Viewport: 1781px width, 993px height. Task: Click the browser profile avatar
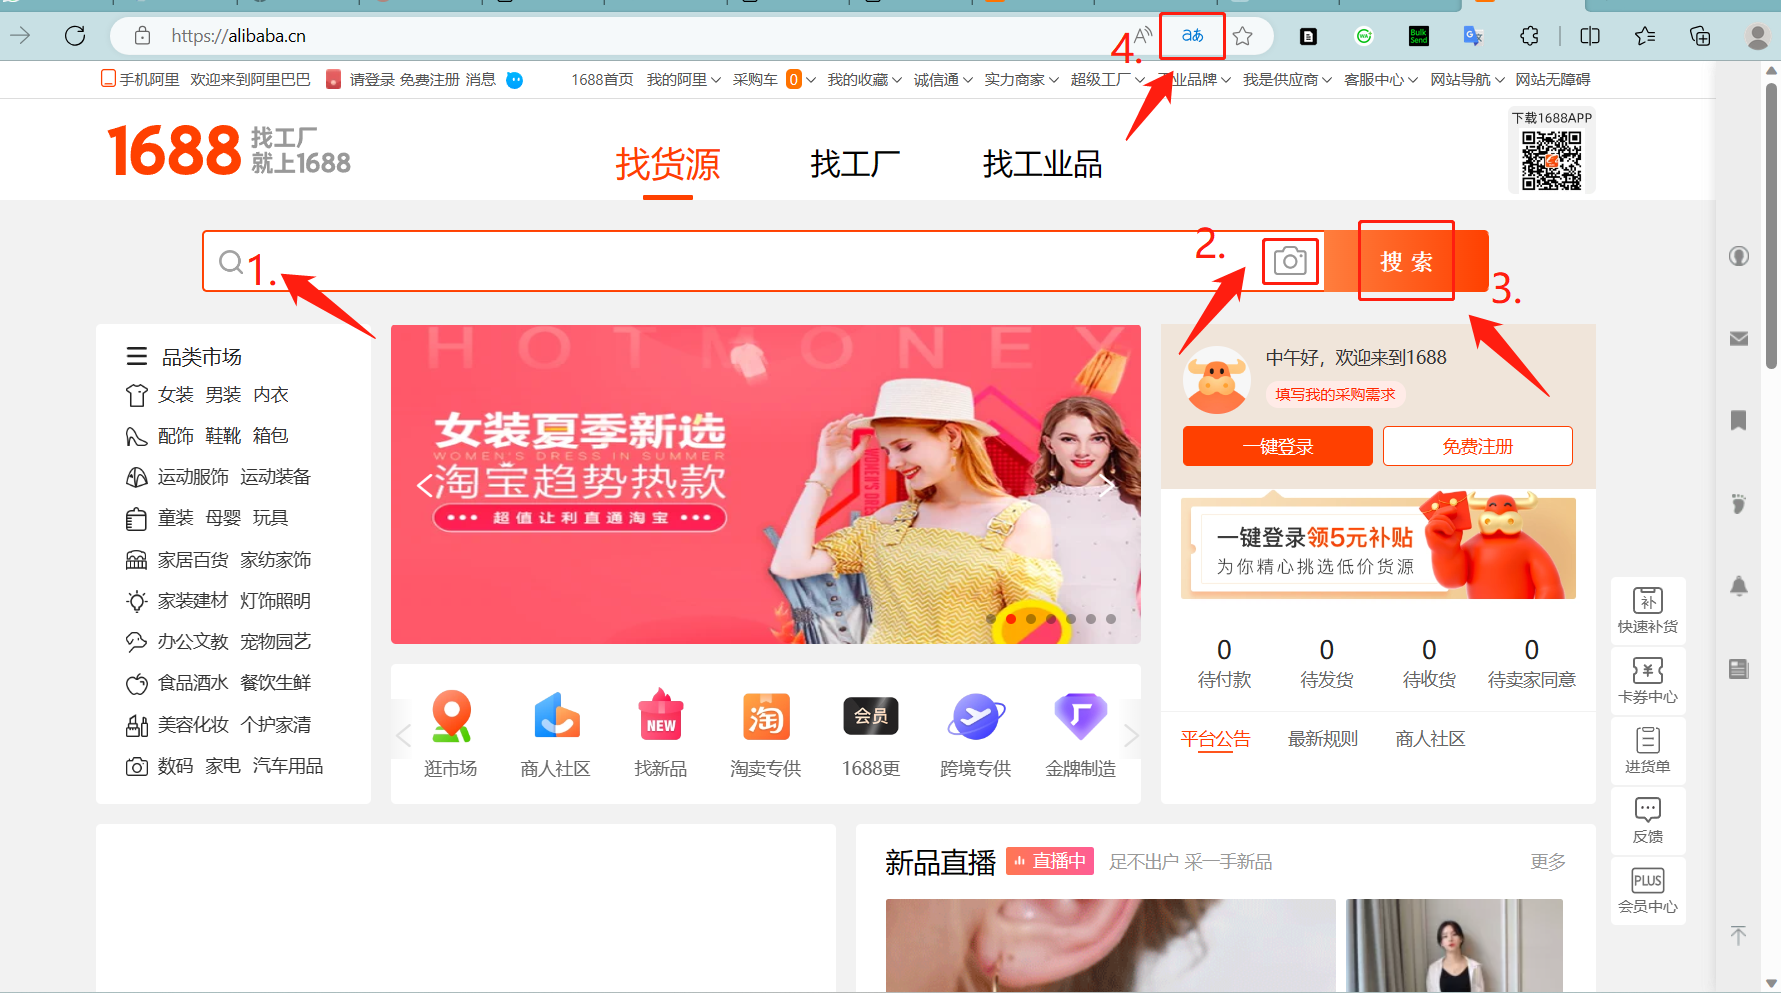pos(1757,36)
